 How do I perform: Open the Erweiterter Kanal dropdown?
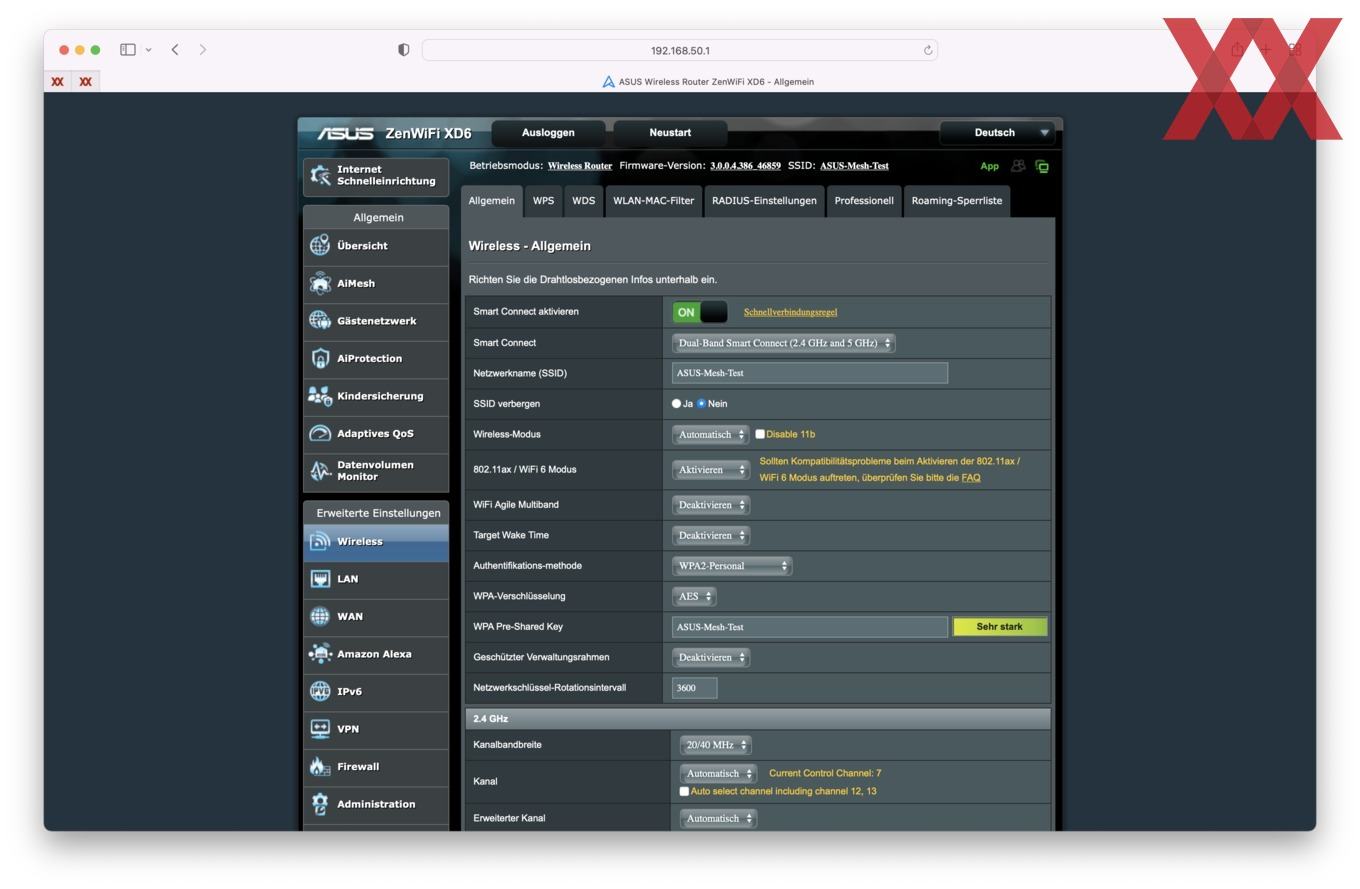point(718,819)
